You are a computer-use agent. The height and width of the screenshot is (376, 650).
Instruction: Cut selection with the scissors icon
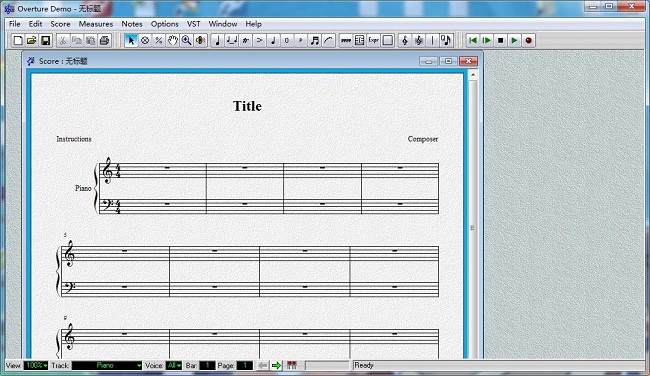tap(63, 41)
